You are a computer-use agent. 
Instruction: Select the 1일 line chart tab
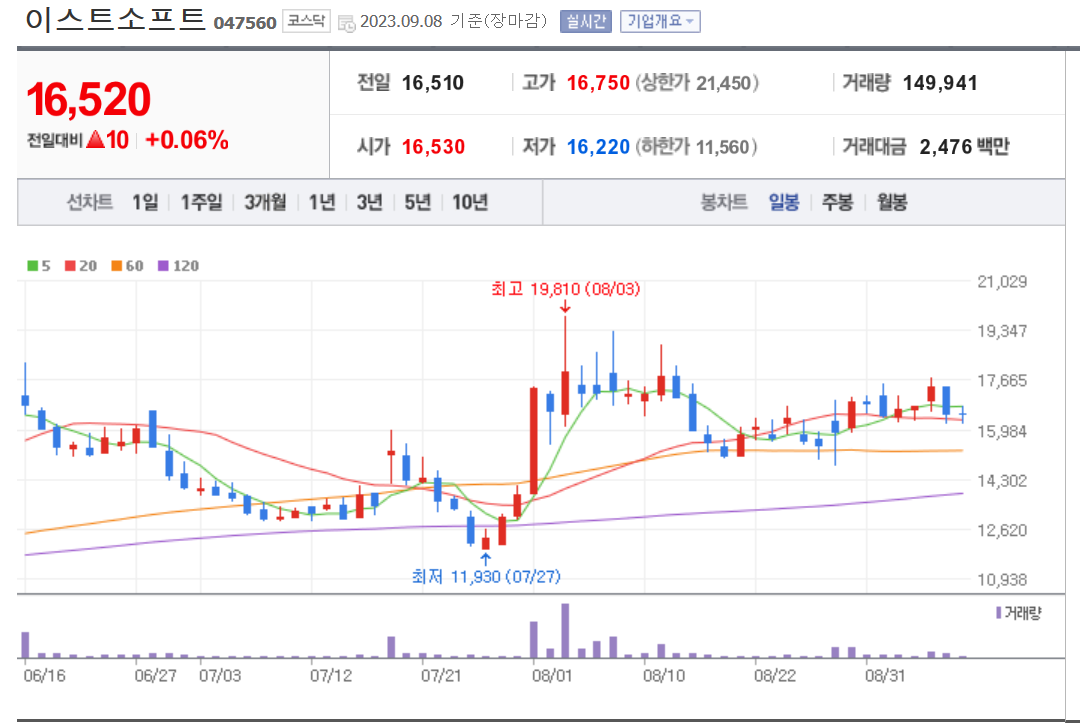click(x=145, y=202)
